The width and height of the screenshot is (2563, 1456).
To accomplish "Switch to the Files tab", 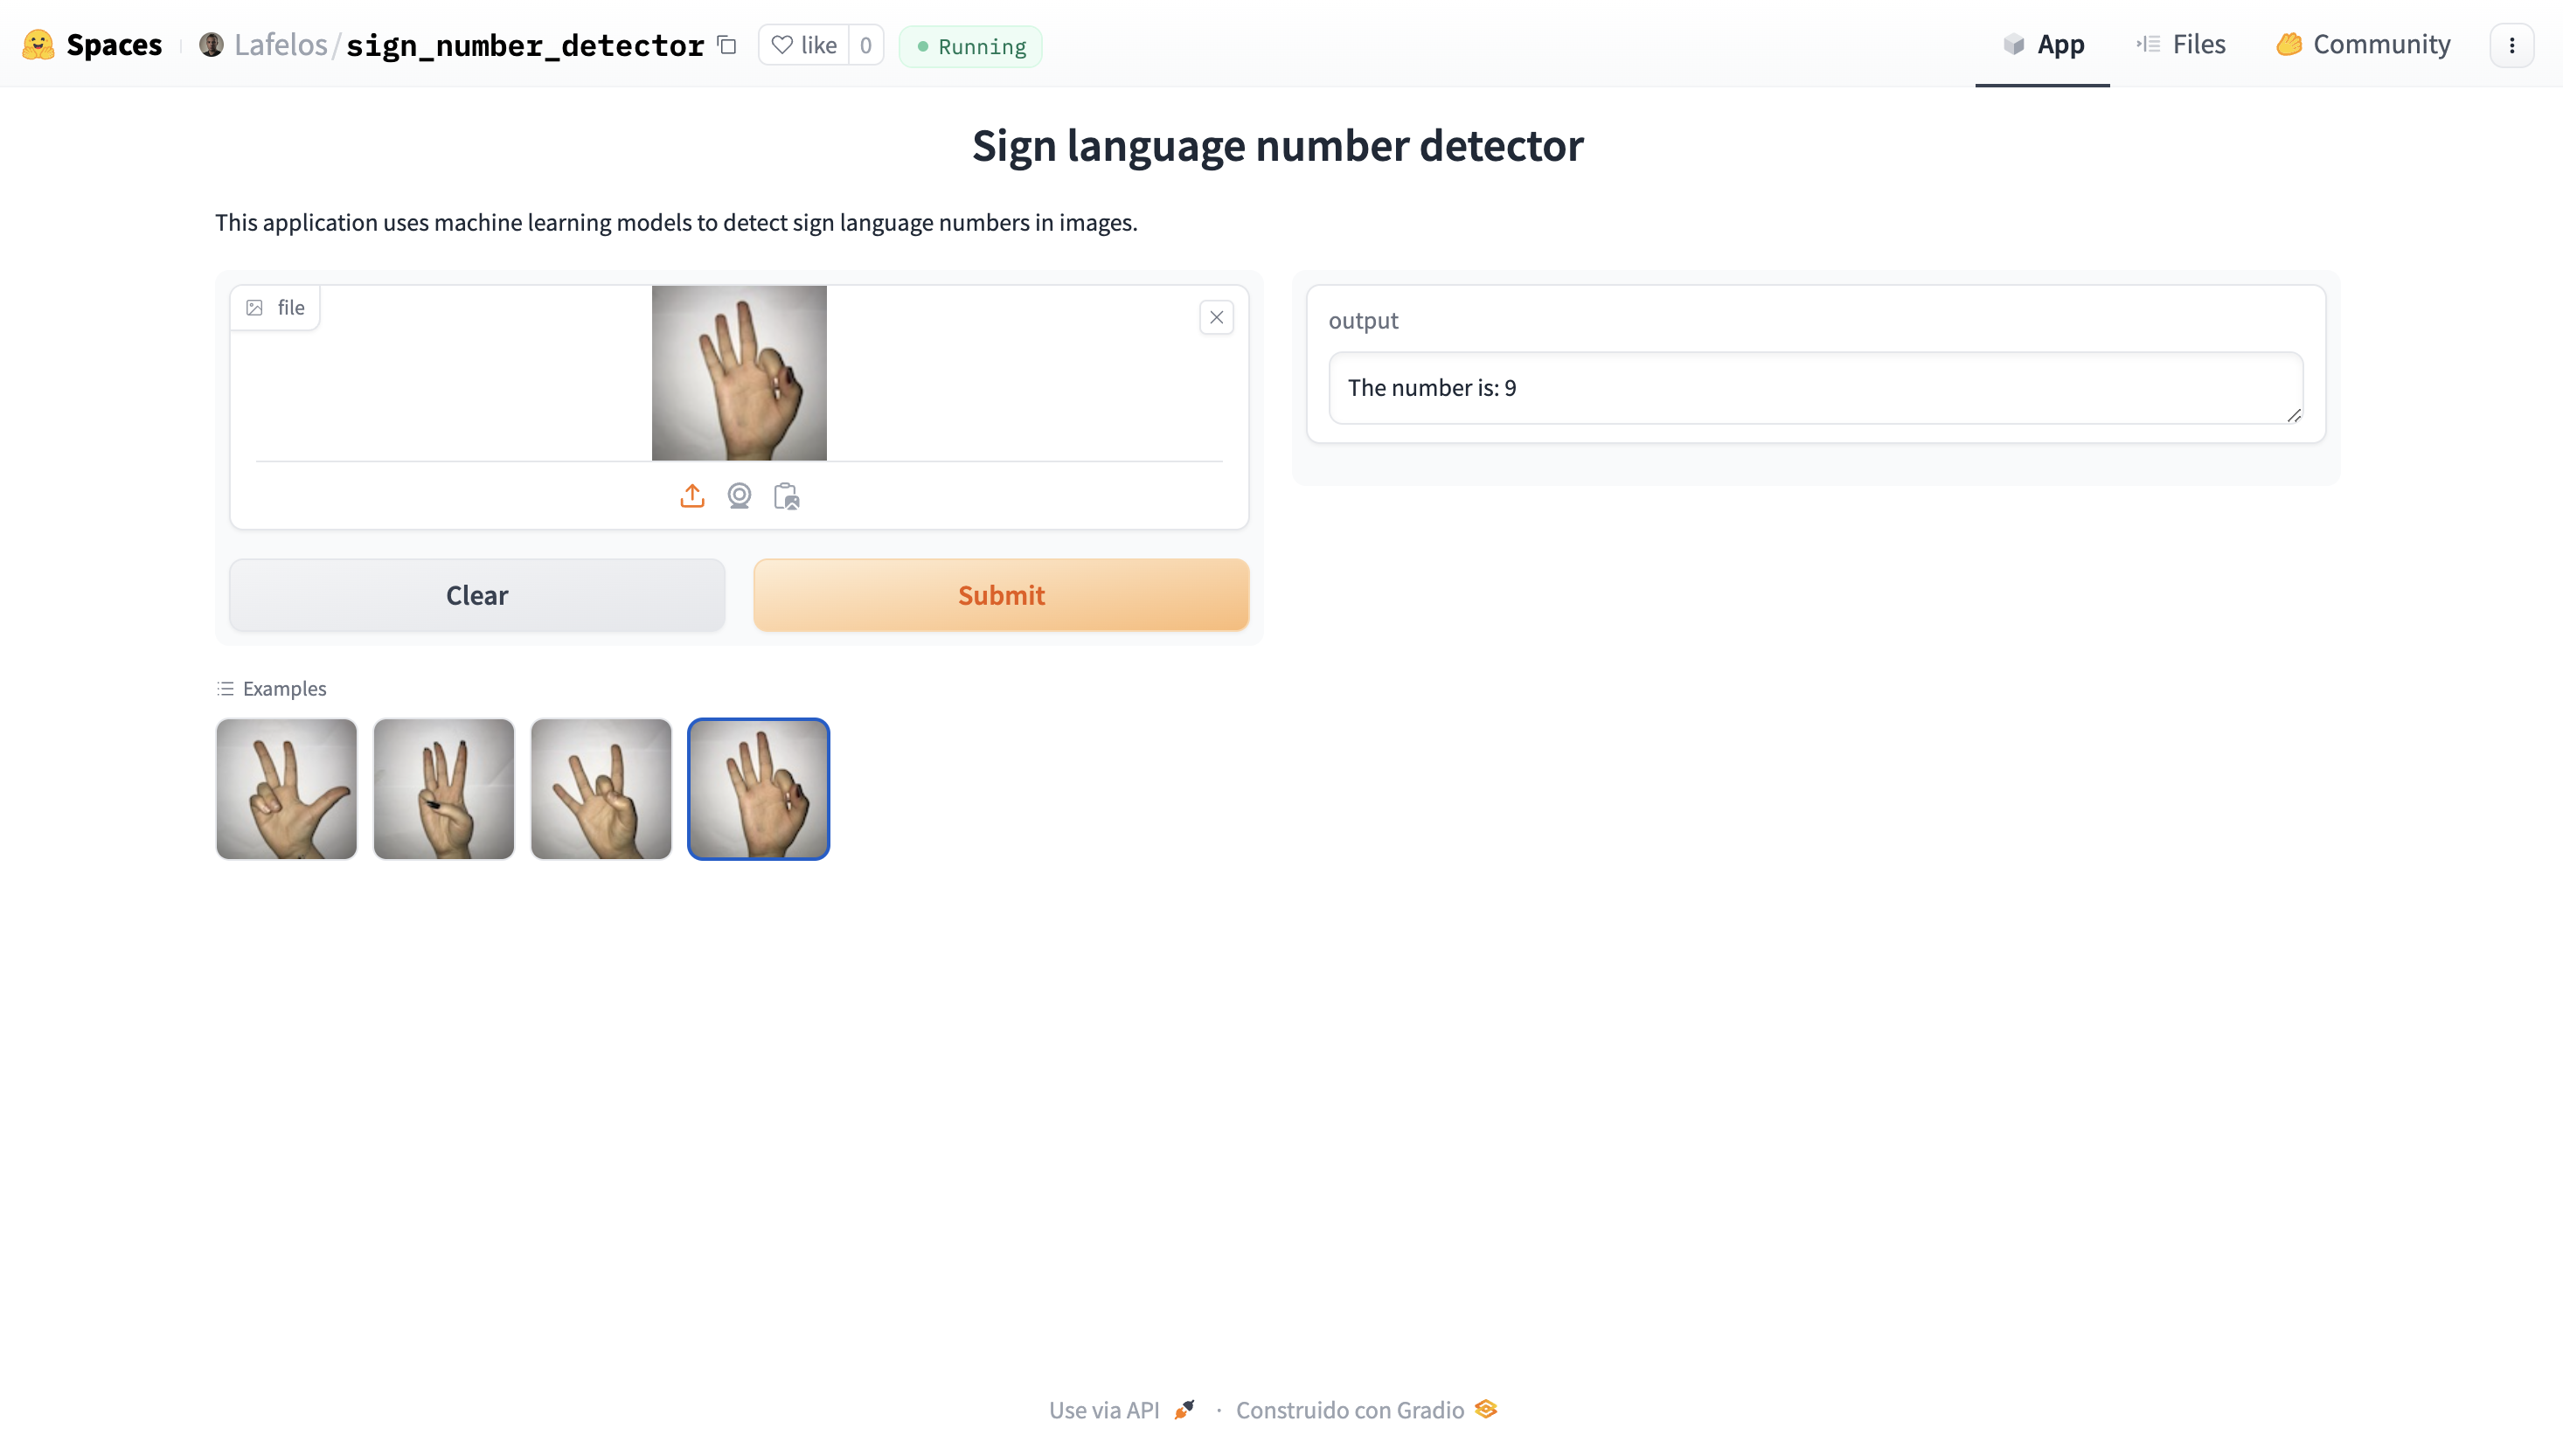I will pos(2181,45).
